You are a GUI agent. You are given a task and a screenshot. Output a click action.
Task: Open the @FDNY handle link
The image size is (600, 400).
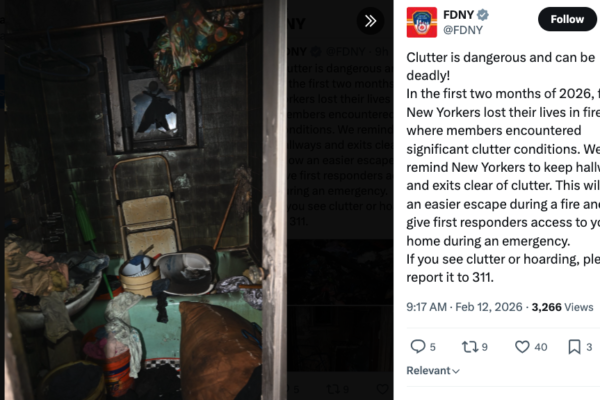[463, 30]
